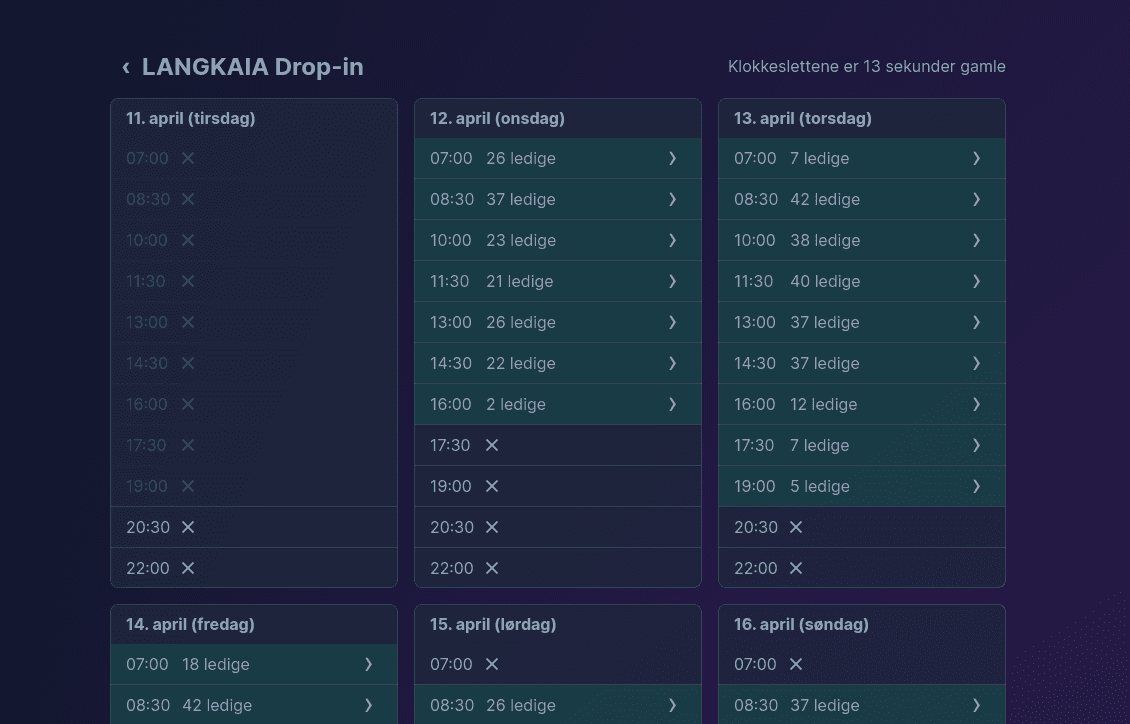Select the 12. april 11:30 slot with 21 ledige

tap(558, 282)
